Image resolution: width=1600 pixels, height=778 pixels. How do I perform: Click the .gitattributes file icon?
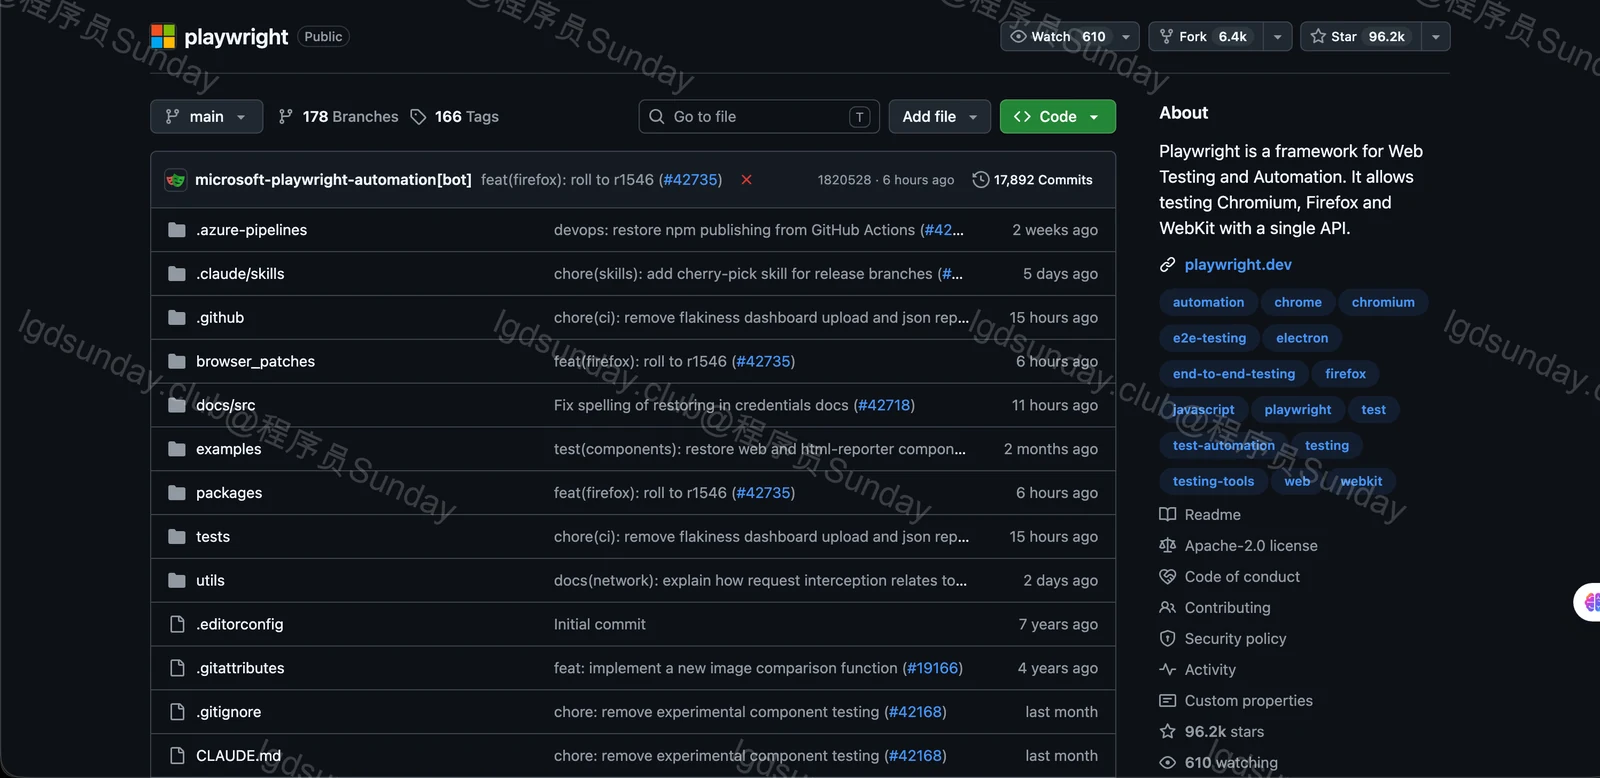pyautogui.click(x=177, y=668)
